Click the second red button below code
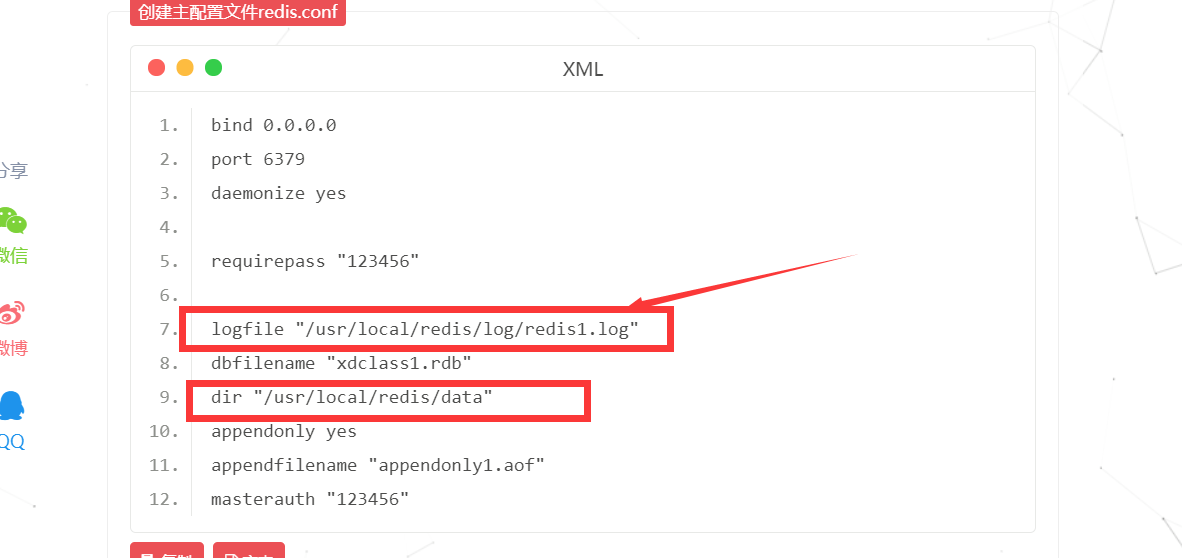The image size is (1182, 558). click(249, 550)
